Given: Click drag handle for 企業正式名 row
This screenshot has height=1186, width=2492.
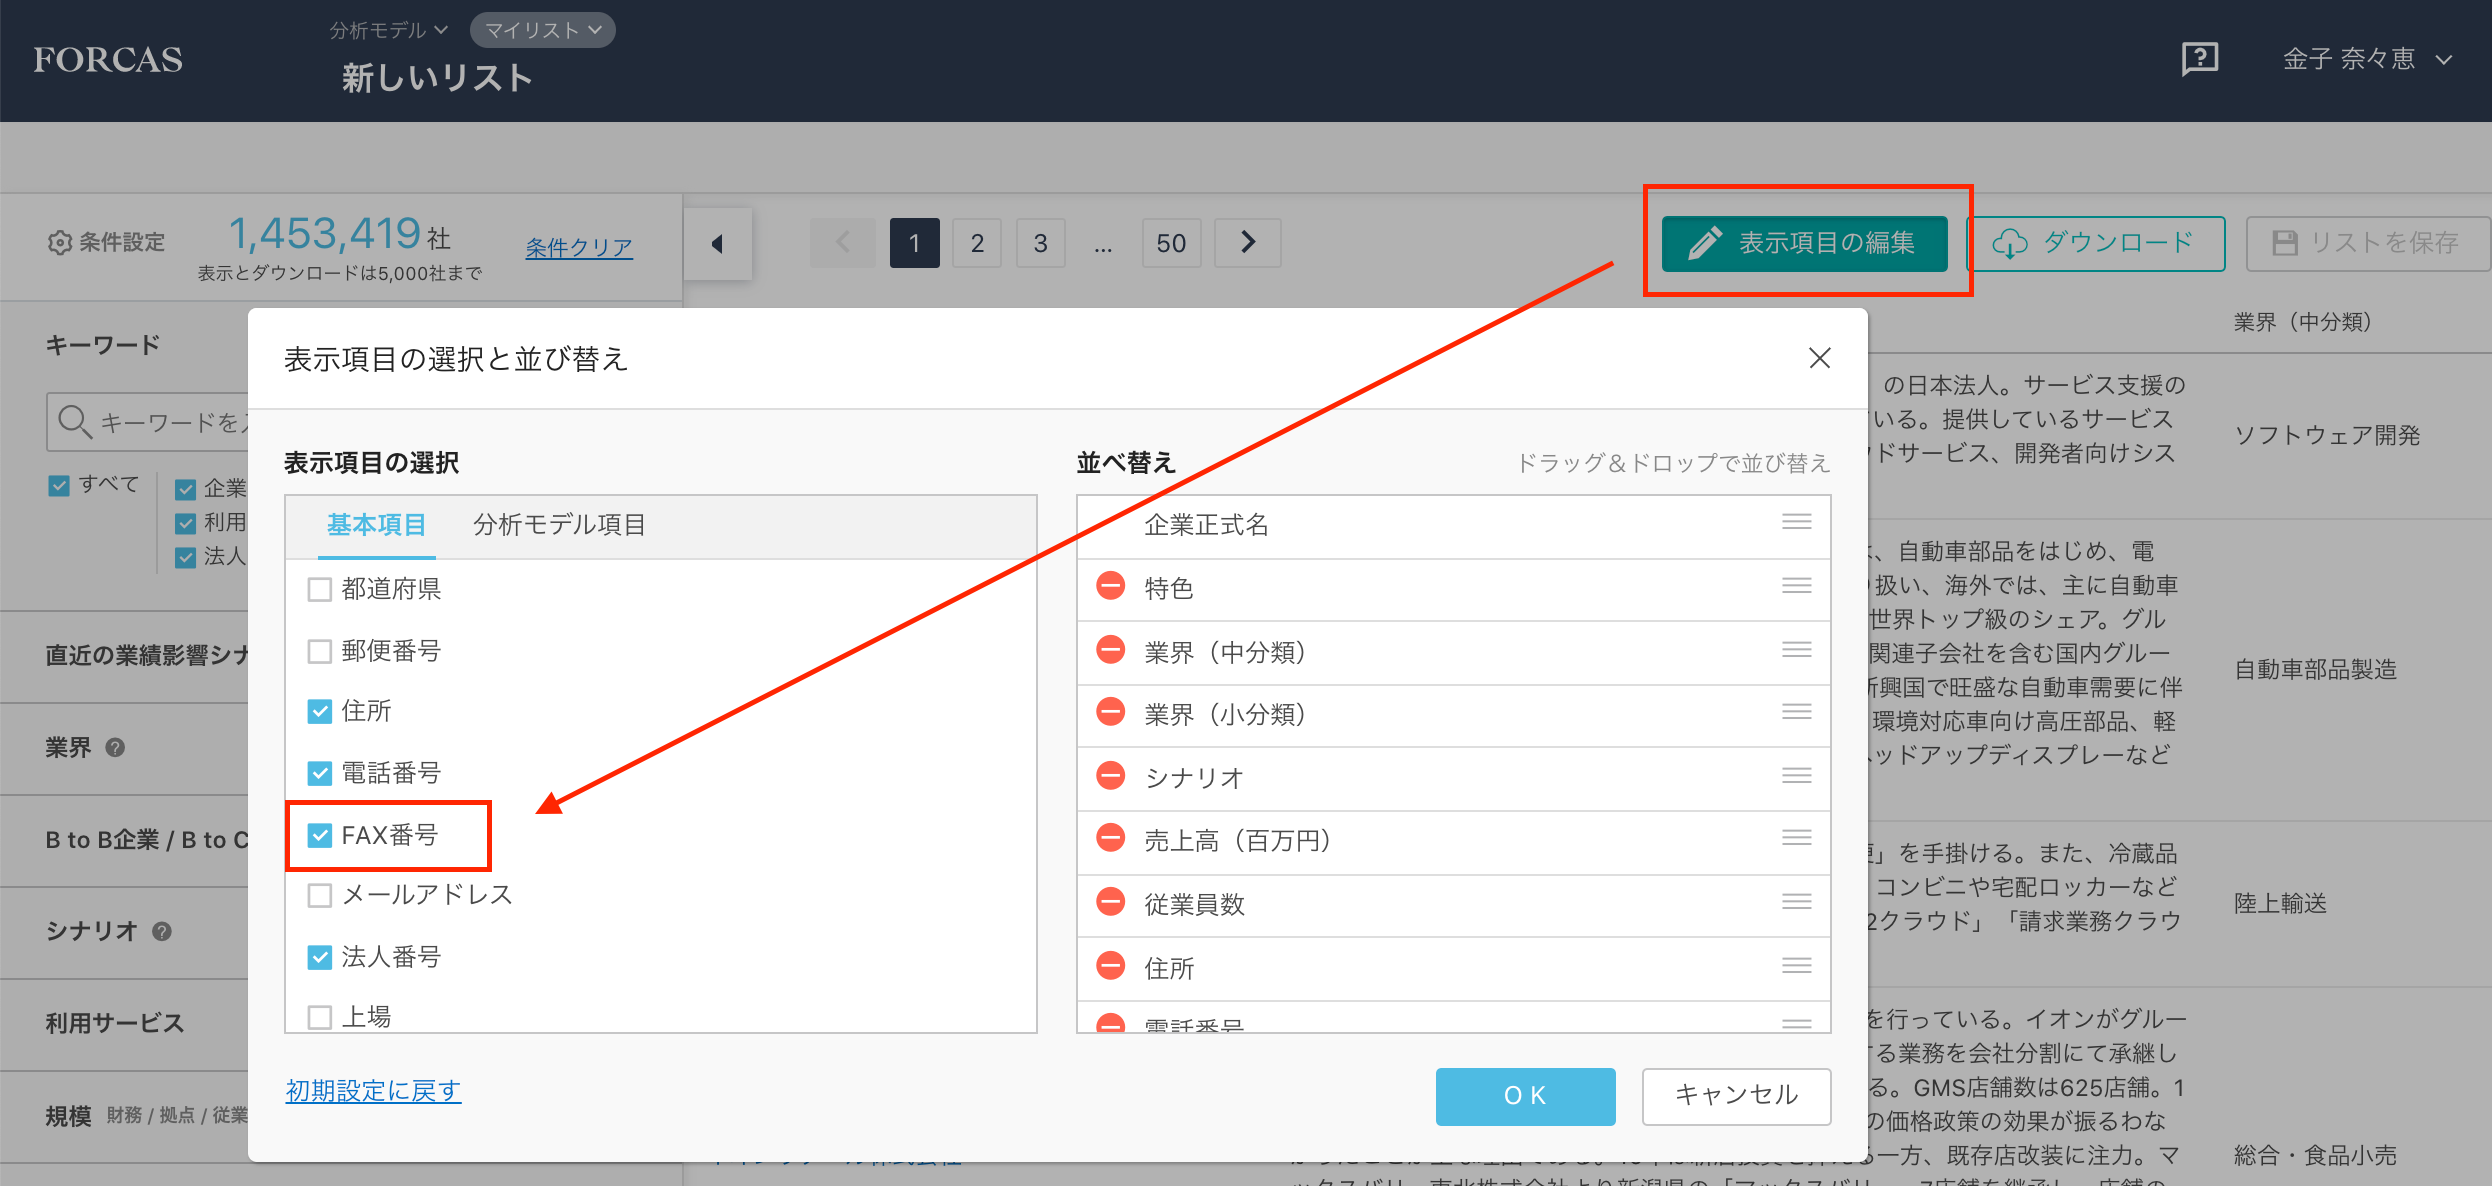Looking at the screenshot, I should tap(1796, 522).
